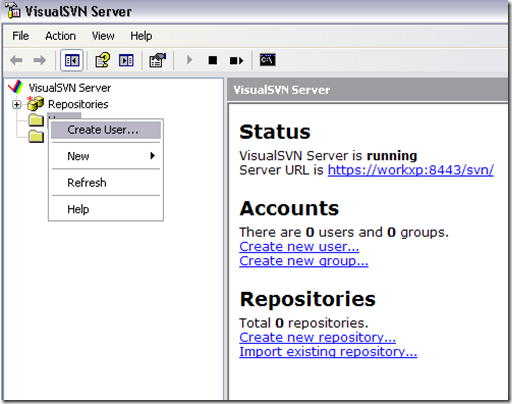Click the Start server play icon
Viewport: 512px width, 404px height.
[189, 60]
